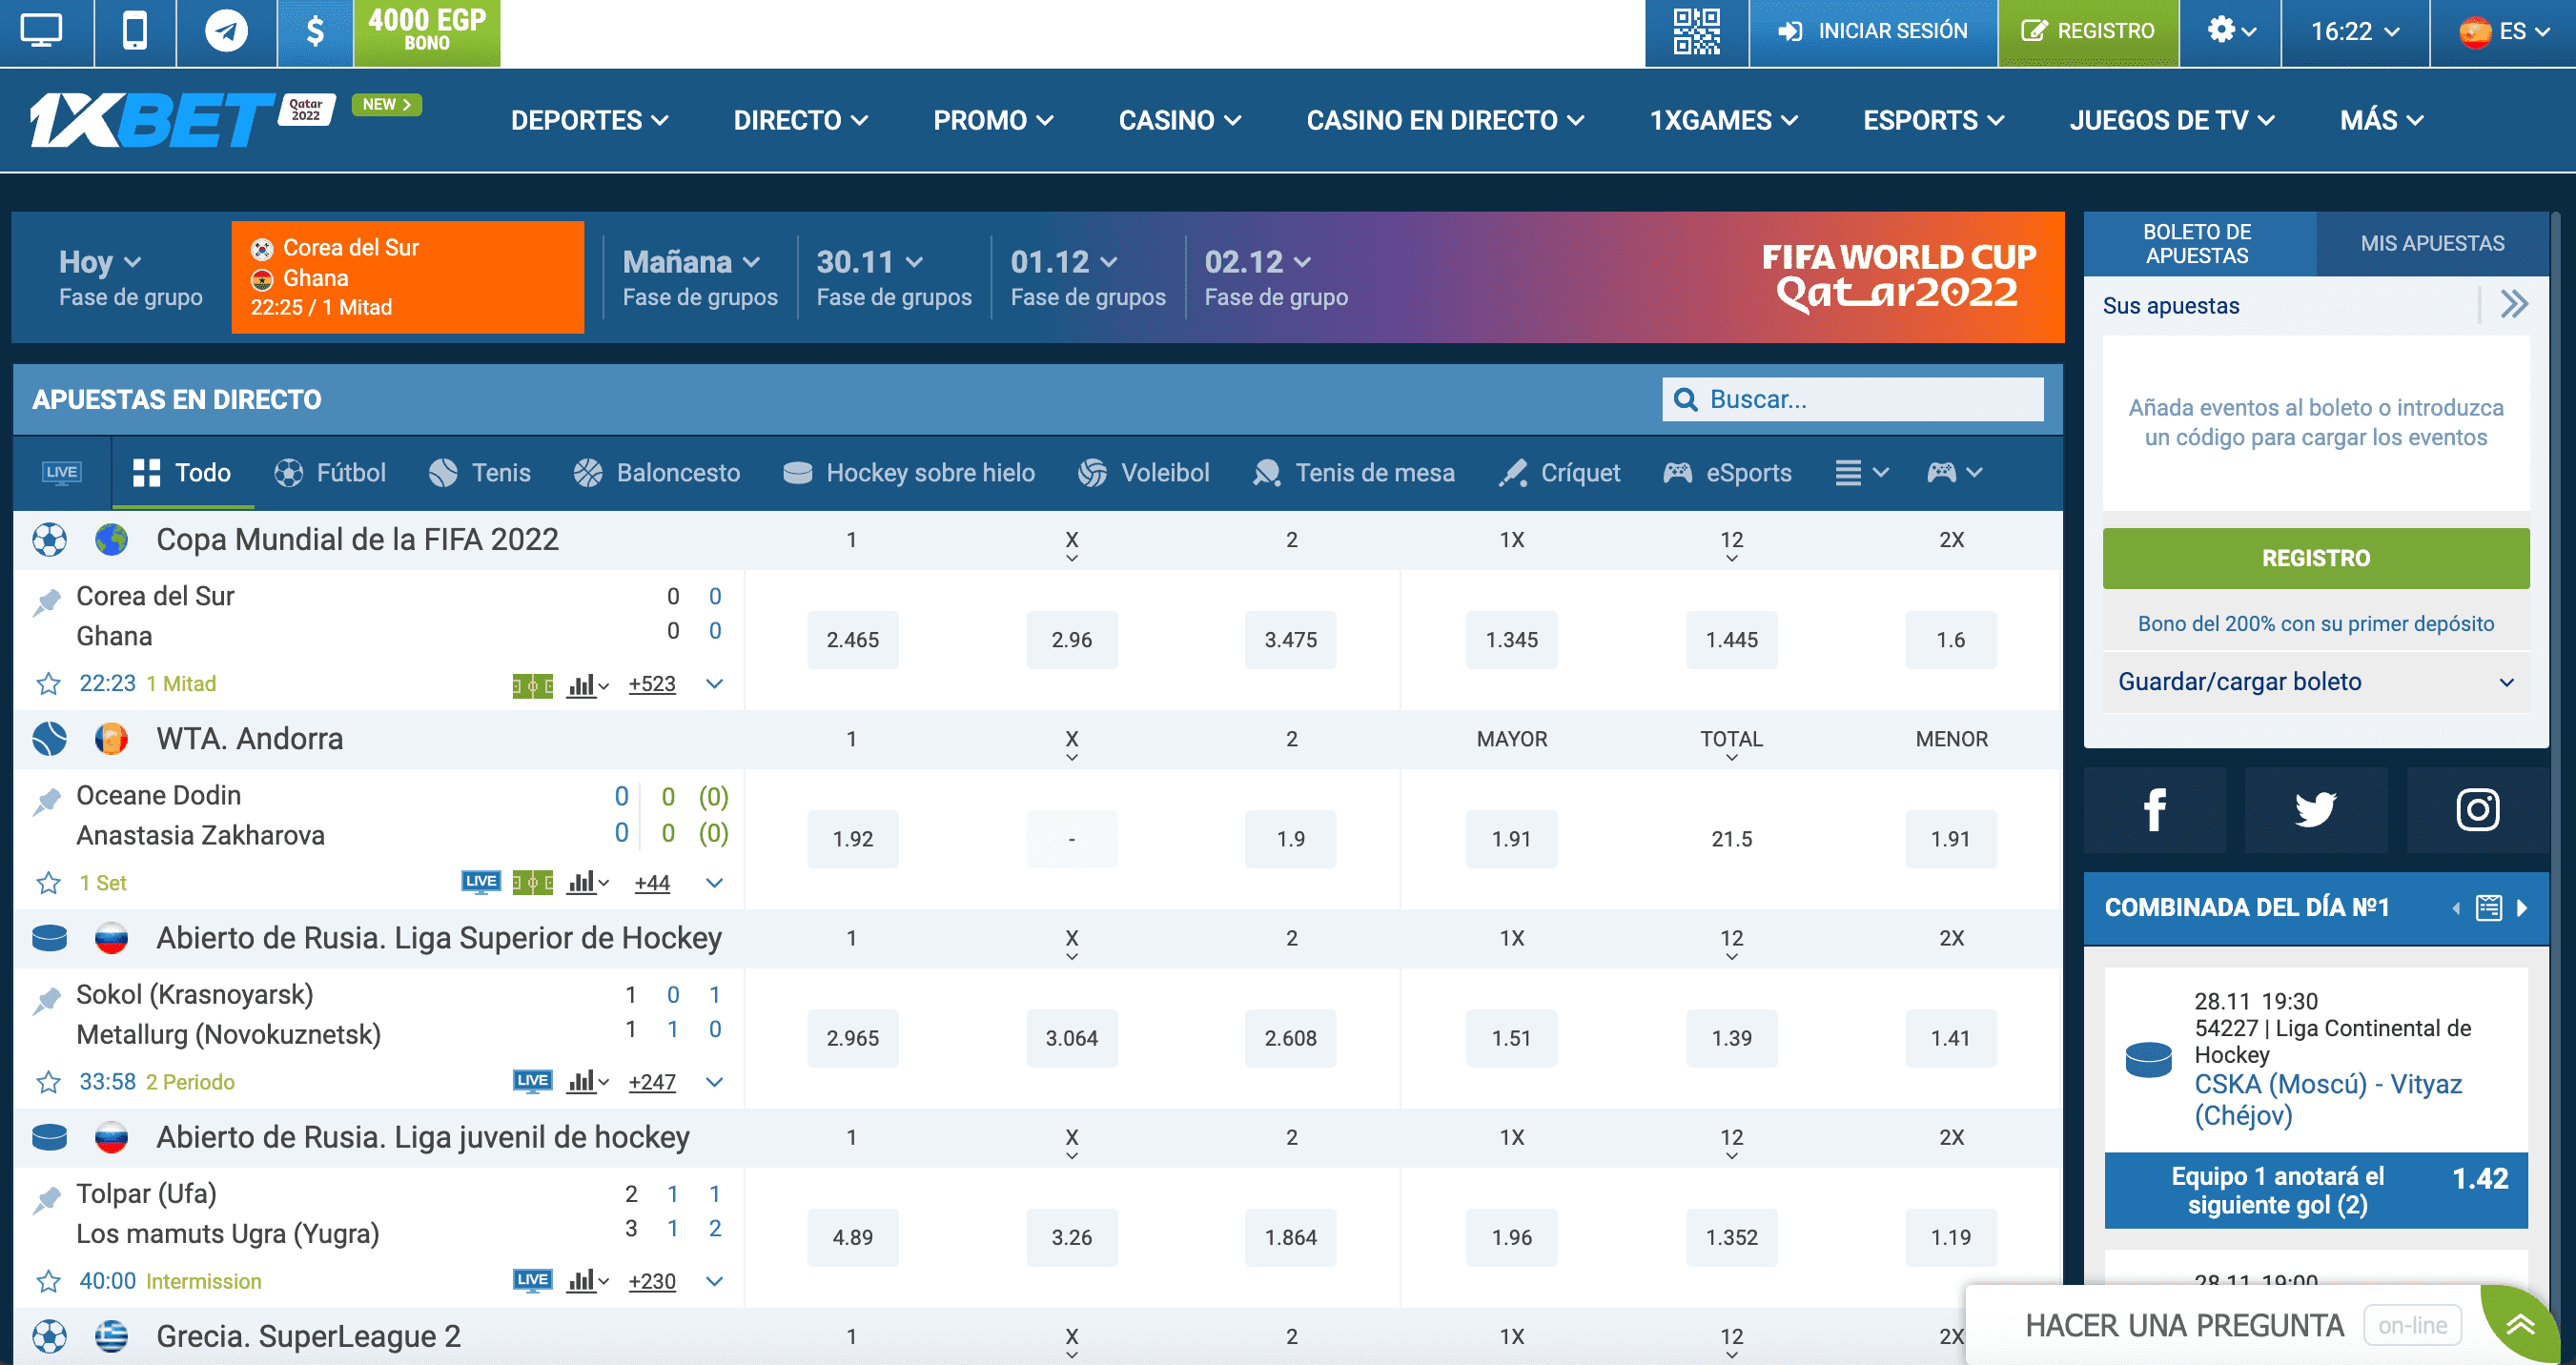2576x1365 pixels.
Task: Click tennis ball icon beside WTA. Andorra
Action: coord(49,739)
